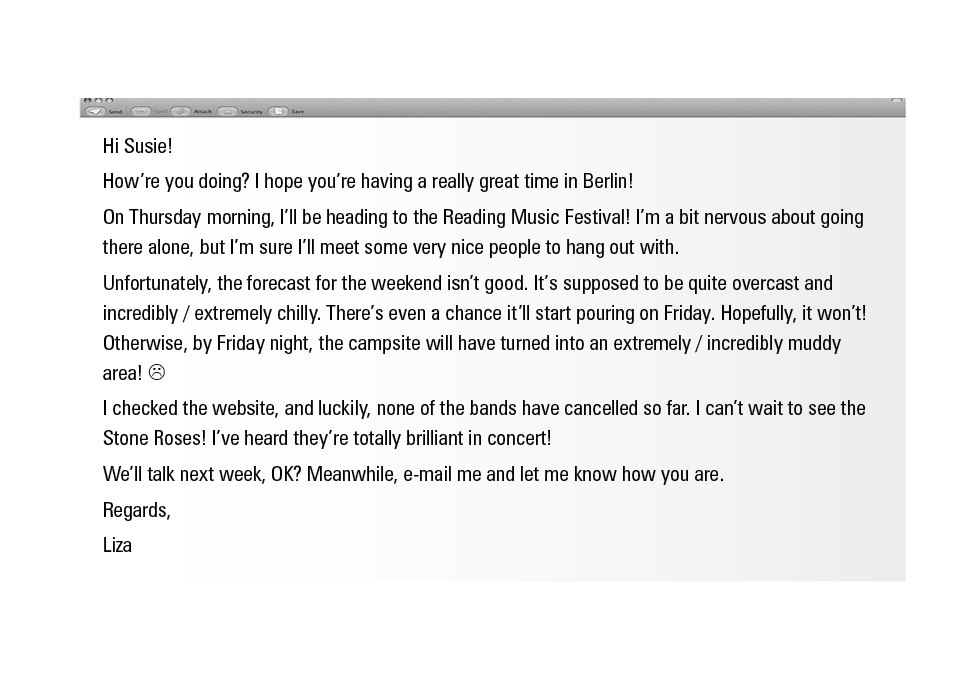Close the email compose window

click(87, 101)
